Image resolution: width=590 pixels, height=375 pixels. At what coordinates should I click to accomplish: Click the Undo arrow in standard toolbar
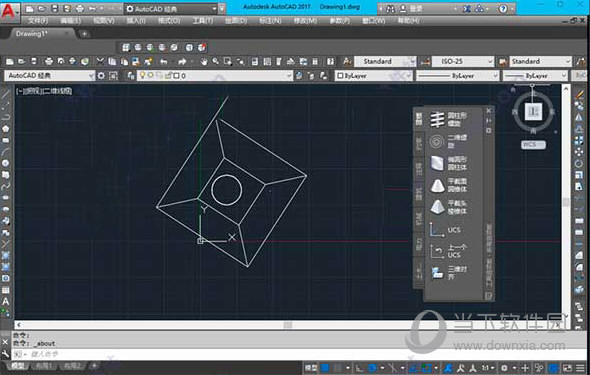pyautogui.click(x=164, y=61)
